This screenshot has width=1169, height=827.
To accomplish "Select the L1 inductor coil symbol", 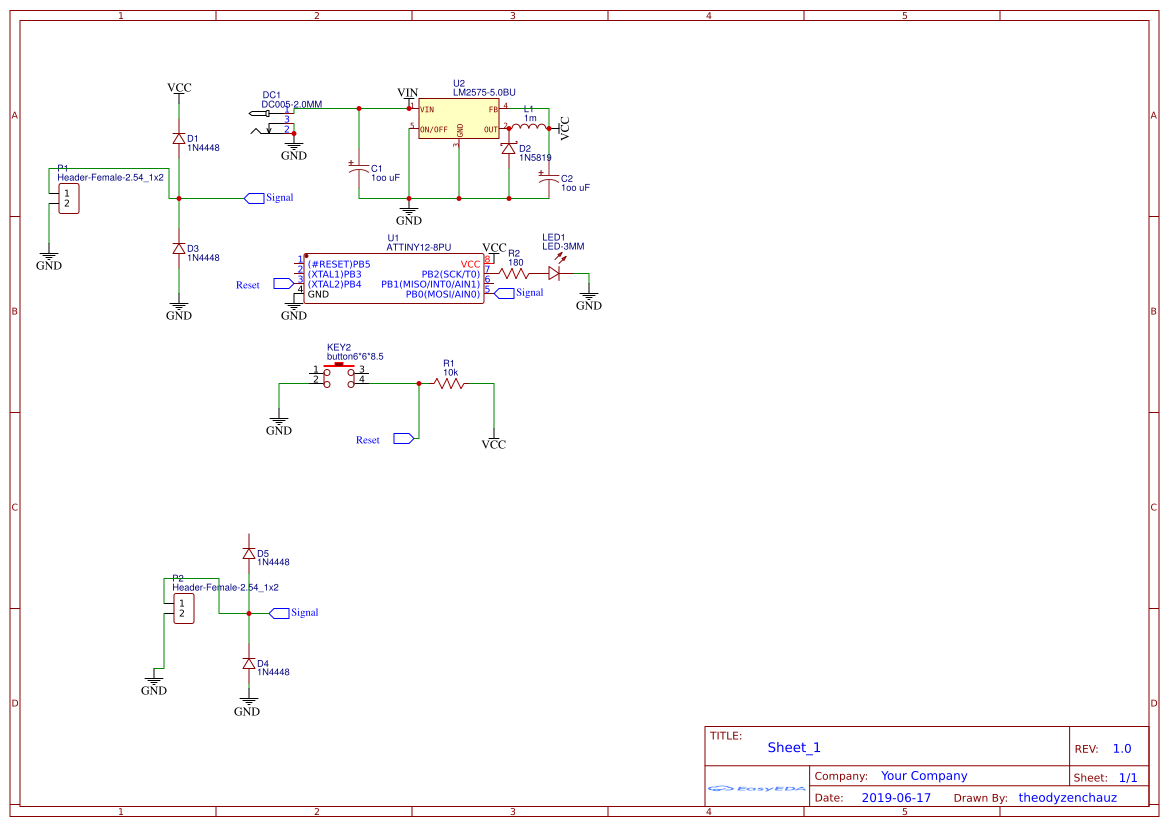I will [x=530, y=127].
